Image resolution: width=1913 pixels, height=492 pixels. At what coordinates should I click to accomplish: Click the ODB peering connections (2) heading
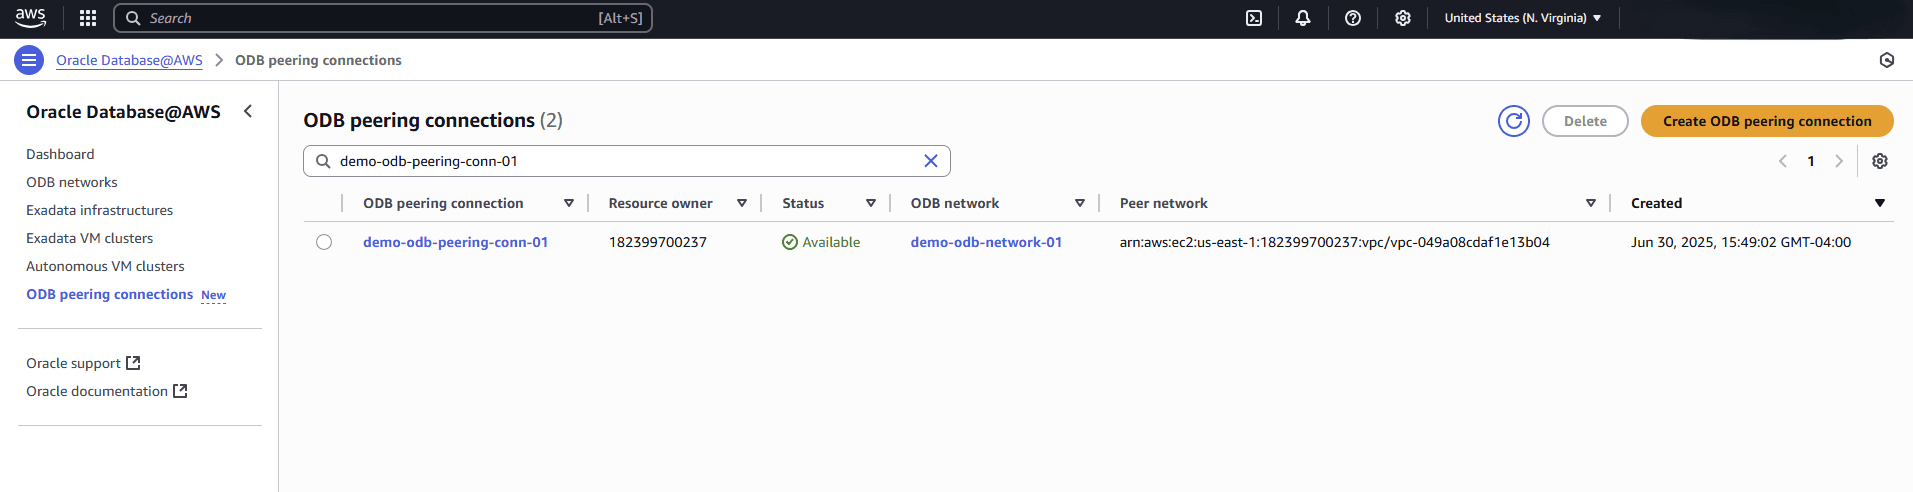pos(433,120)
